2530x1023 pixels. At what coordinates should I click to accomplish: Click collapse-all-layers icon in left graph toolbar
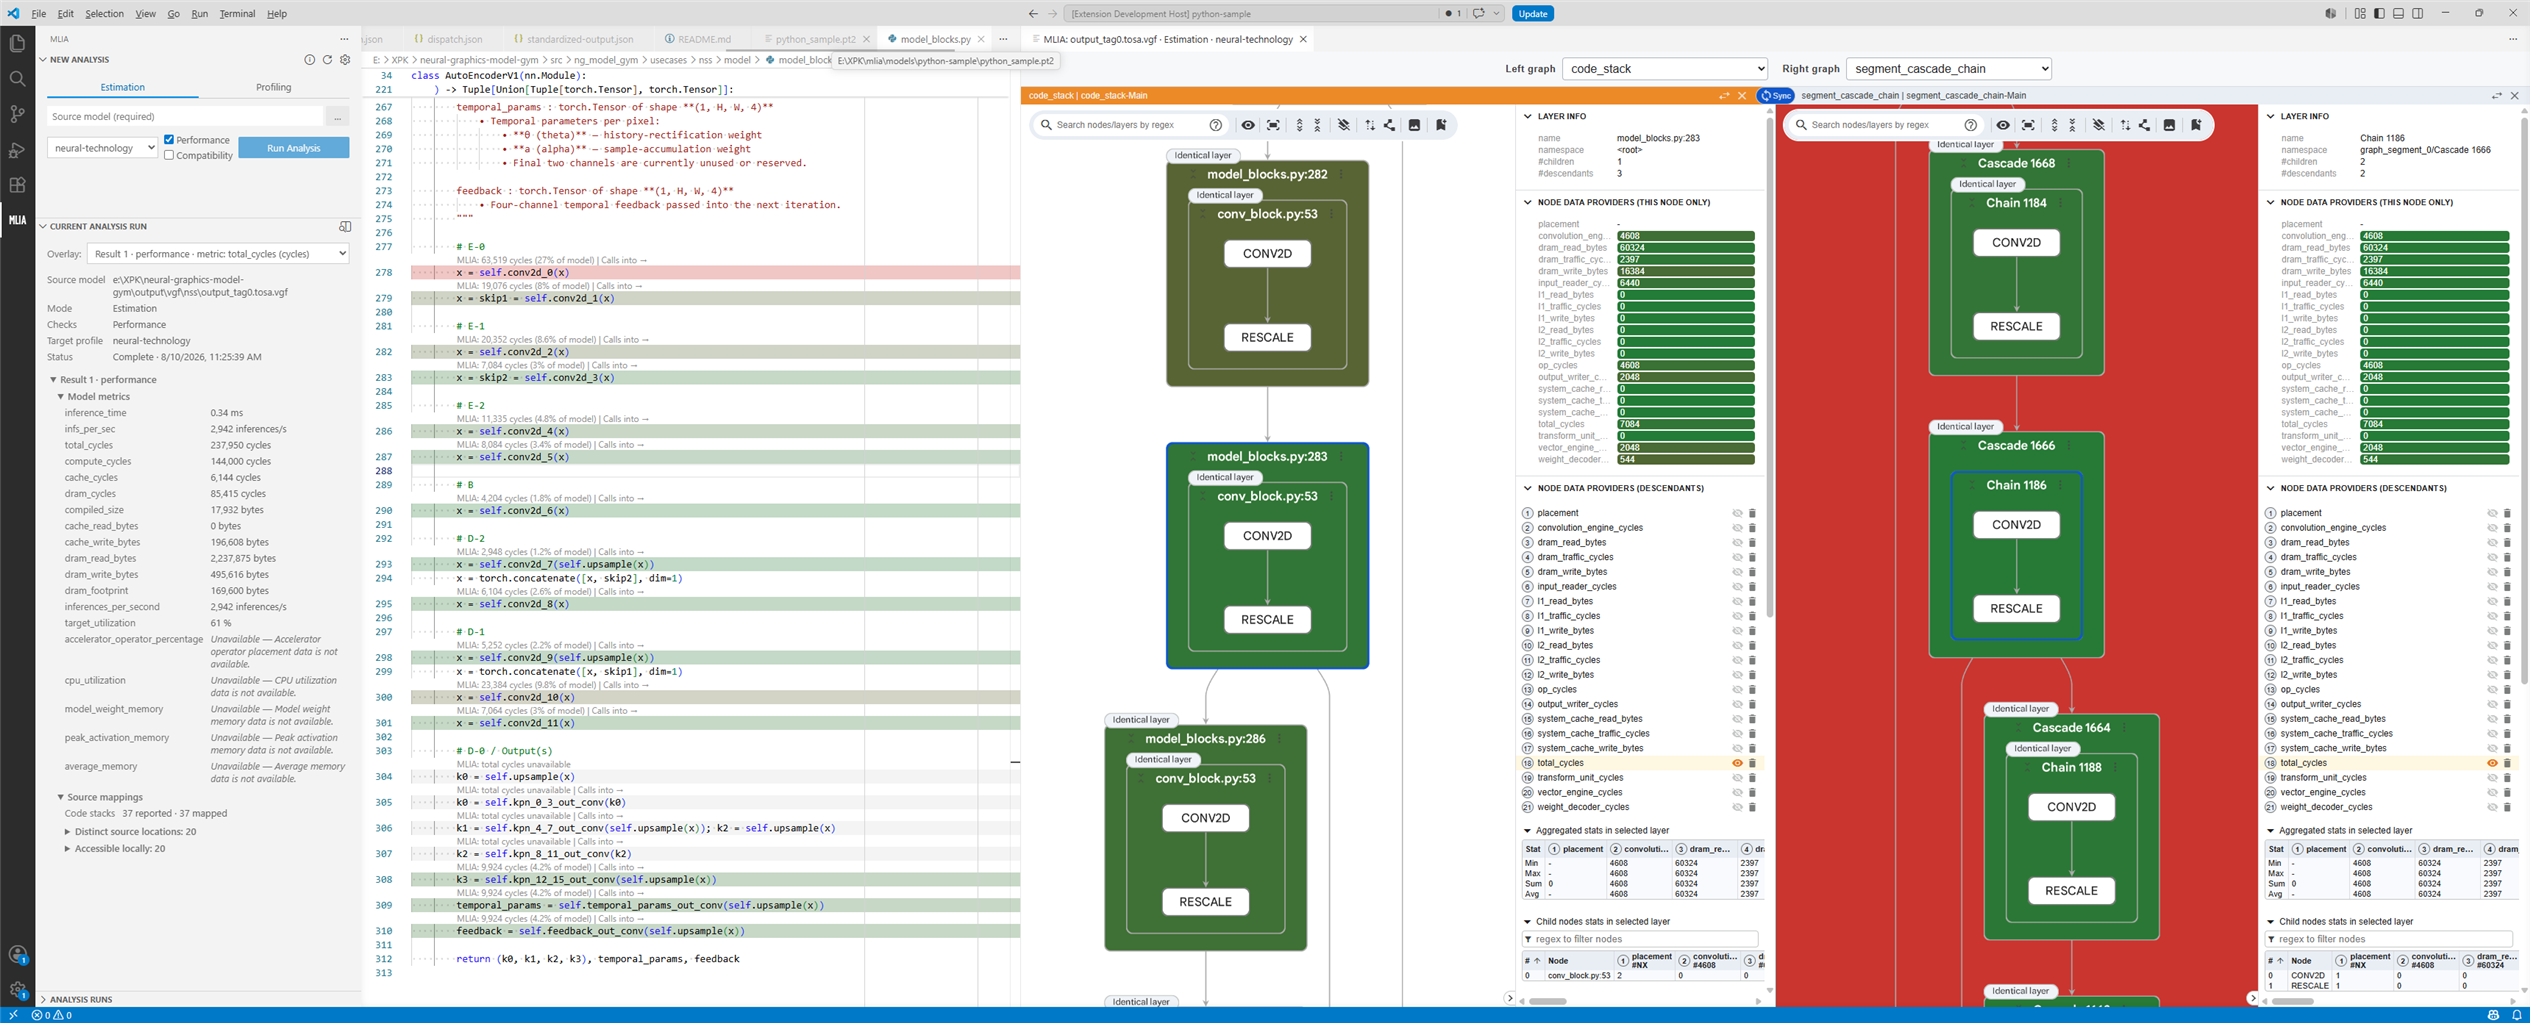click(x=1318, y=125)
